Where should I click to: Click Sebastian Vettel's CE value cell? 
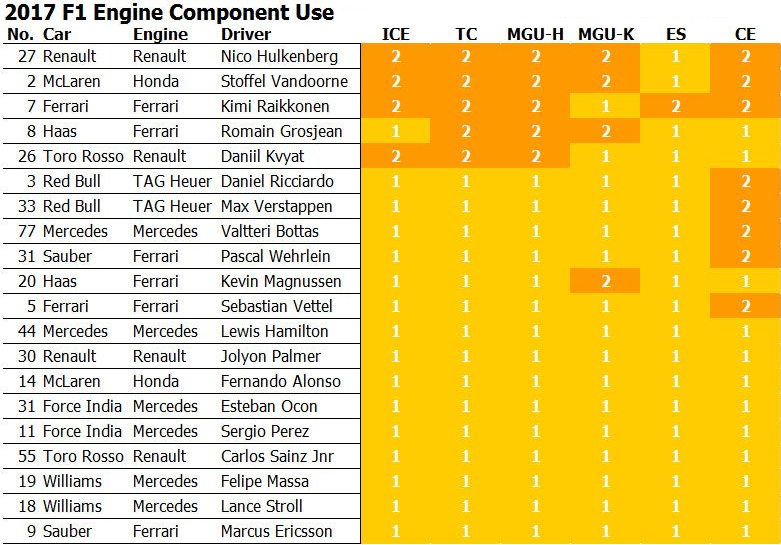(745, 306)
